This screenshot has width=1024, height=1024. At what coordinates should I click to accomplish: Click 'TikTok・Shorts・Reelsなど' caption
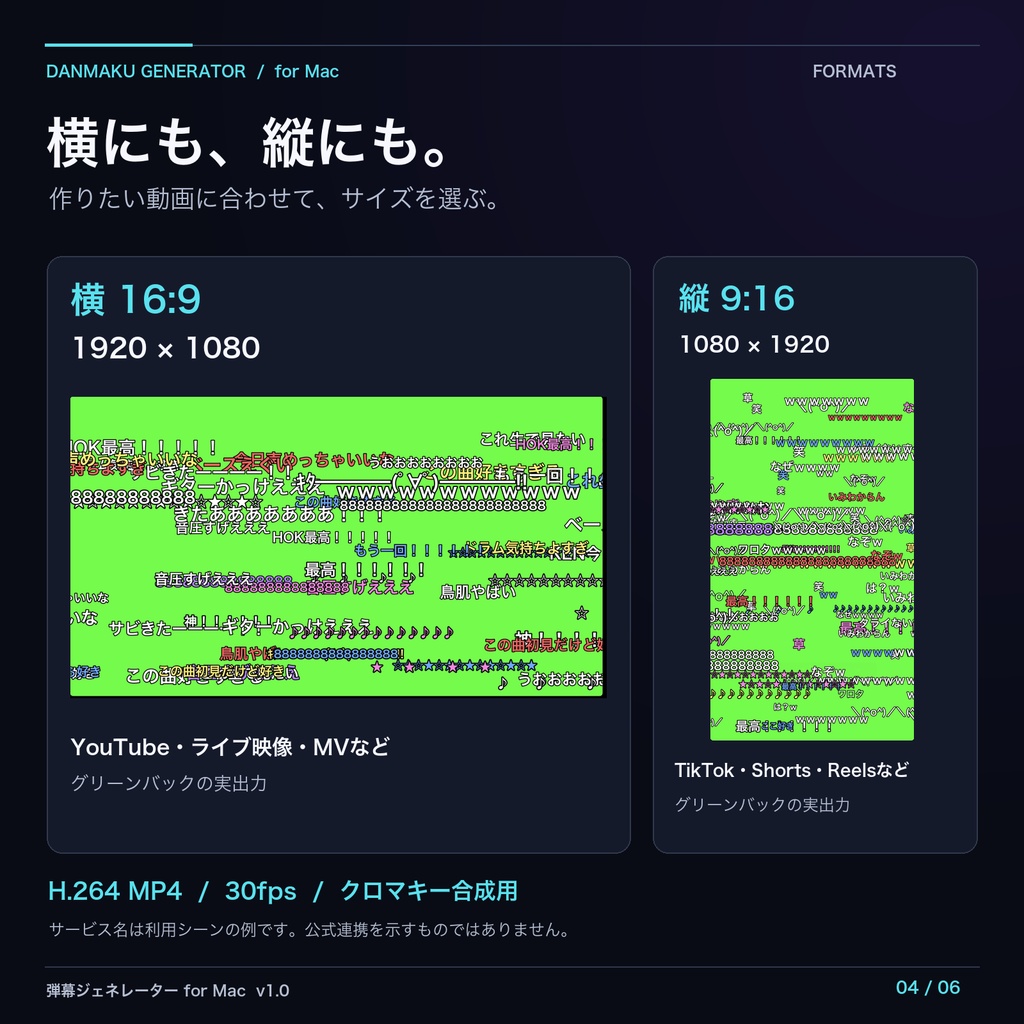point(791,770)
